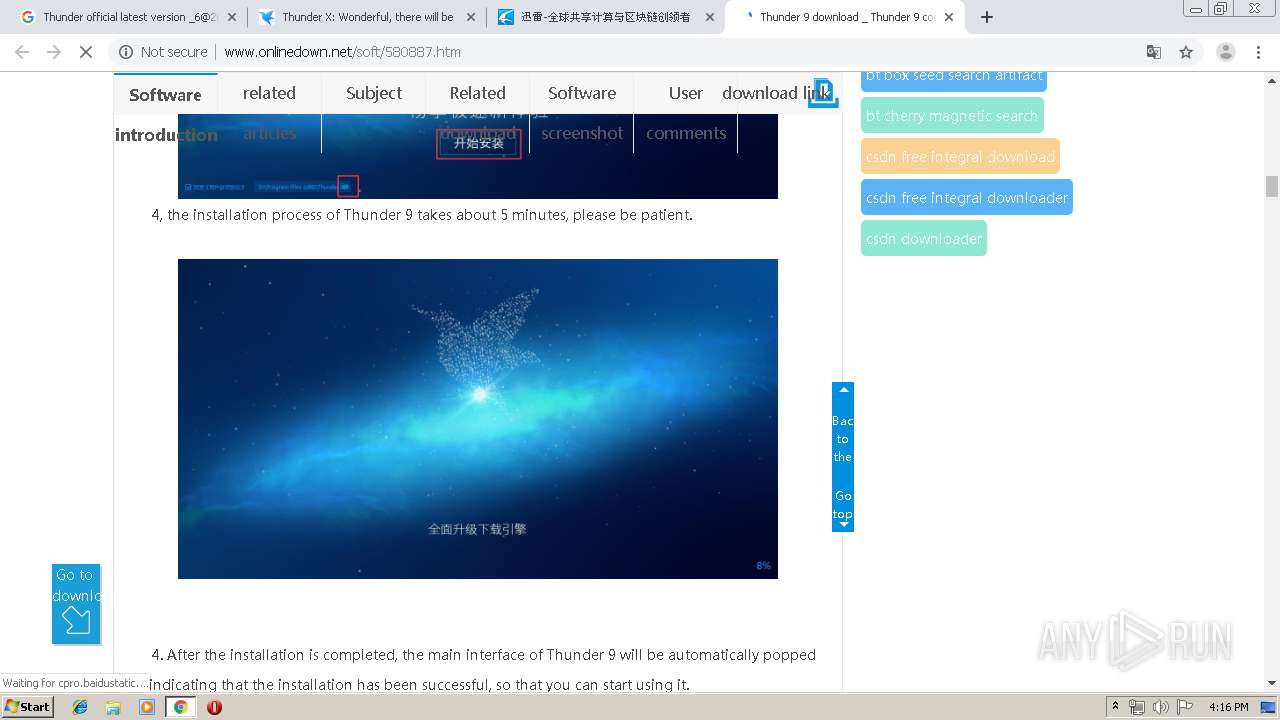Click the blue download document icon
This screenshot has height=720, width=1280.
click(823, 93)
